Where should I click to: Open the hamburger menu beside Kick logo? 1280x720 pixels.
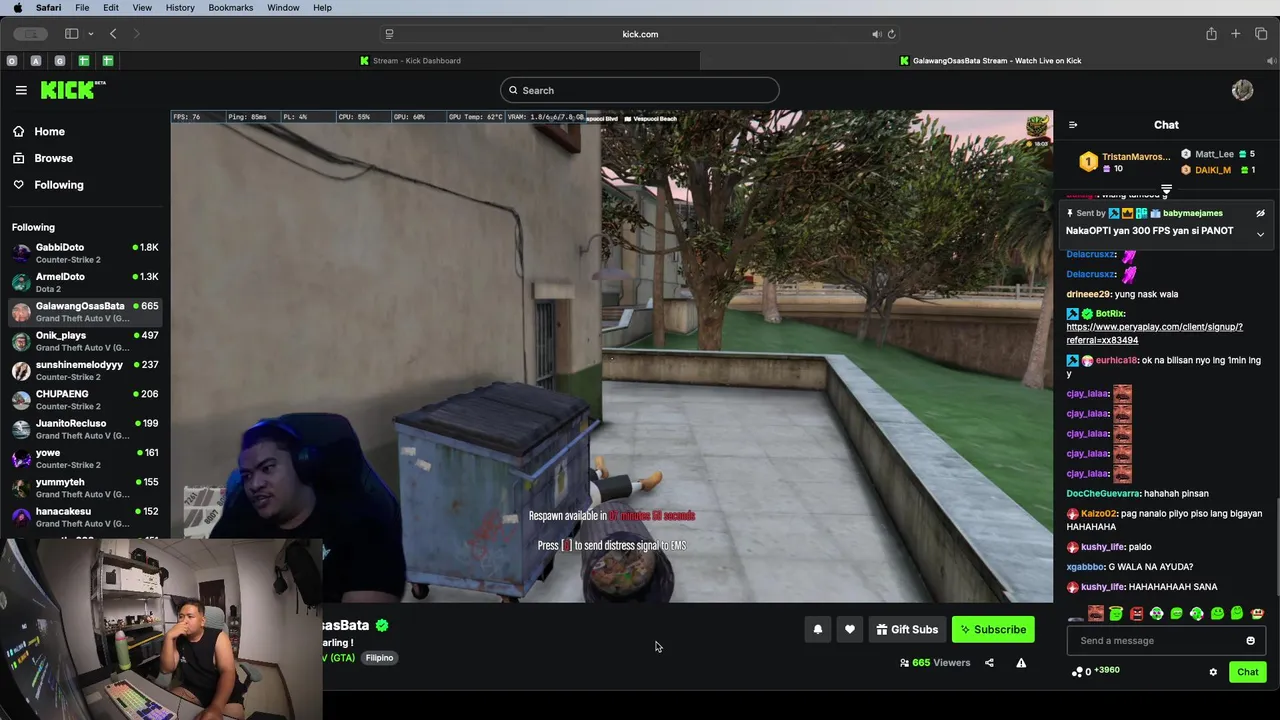tap(21, 90)
